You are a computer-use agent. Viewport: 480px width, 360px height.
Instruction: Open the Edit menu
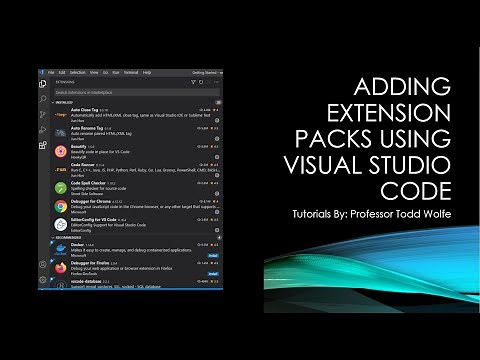tap(62, 73)
